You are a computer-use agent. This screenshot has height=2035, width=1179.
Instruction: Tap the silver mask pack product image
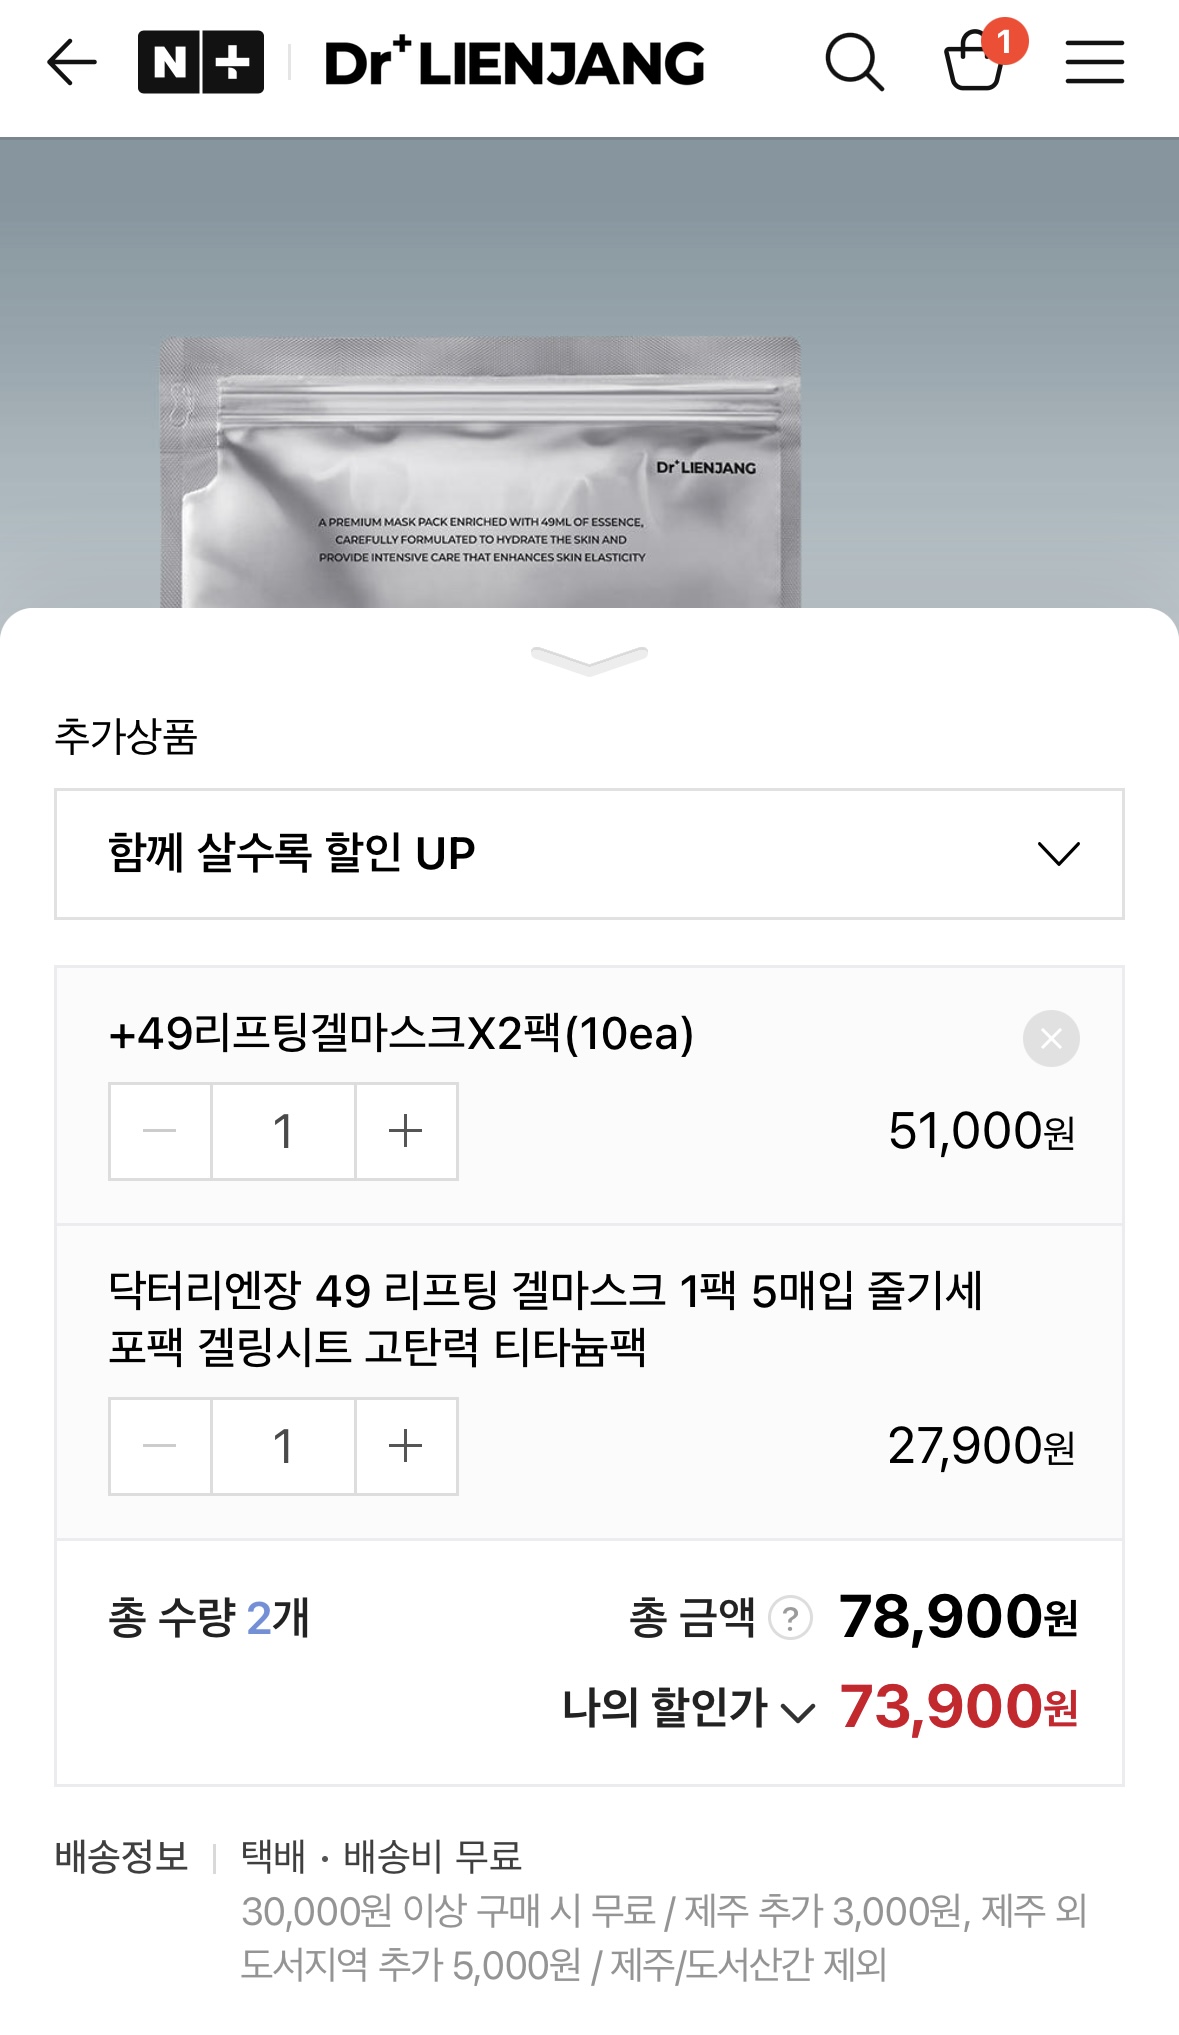tap(481, 473)
